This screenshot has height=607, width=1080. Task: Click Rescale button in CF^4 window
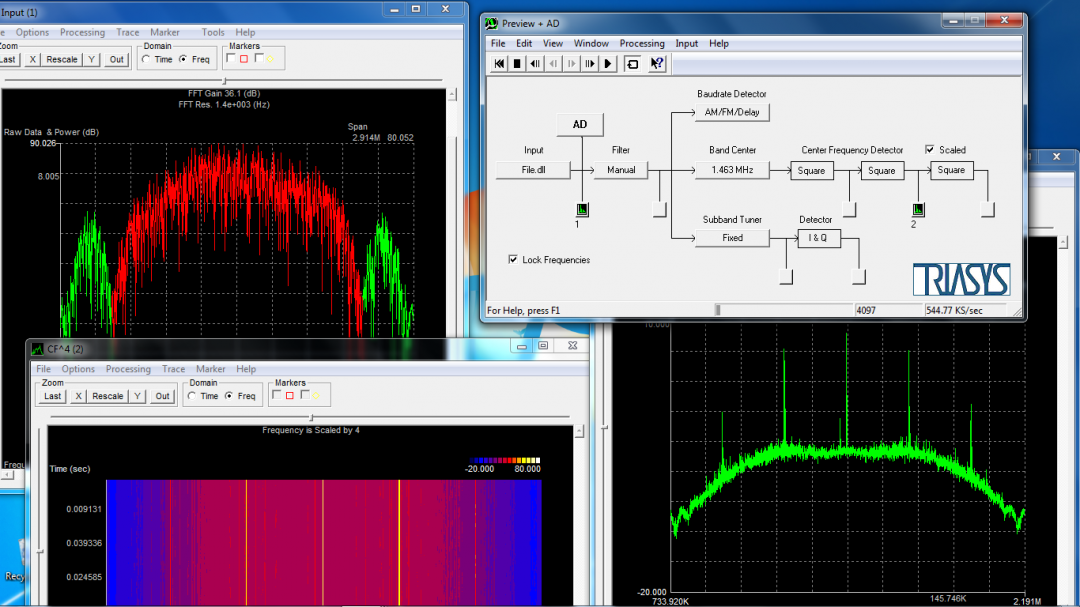point(108,396)
